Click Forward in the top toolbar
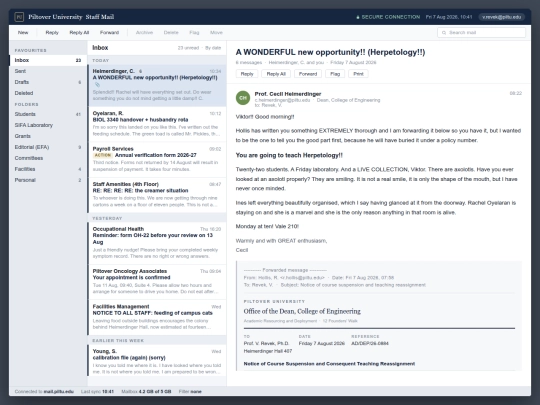 [110, 33]
